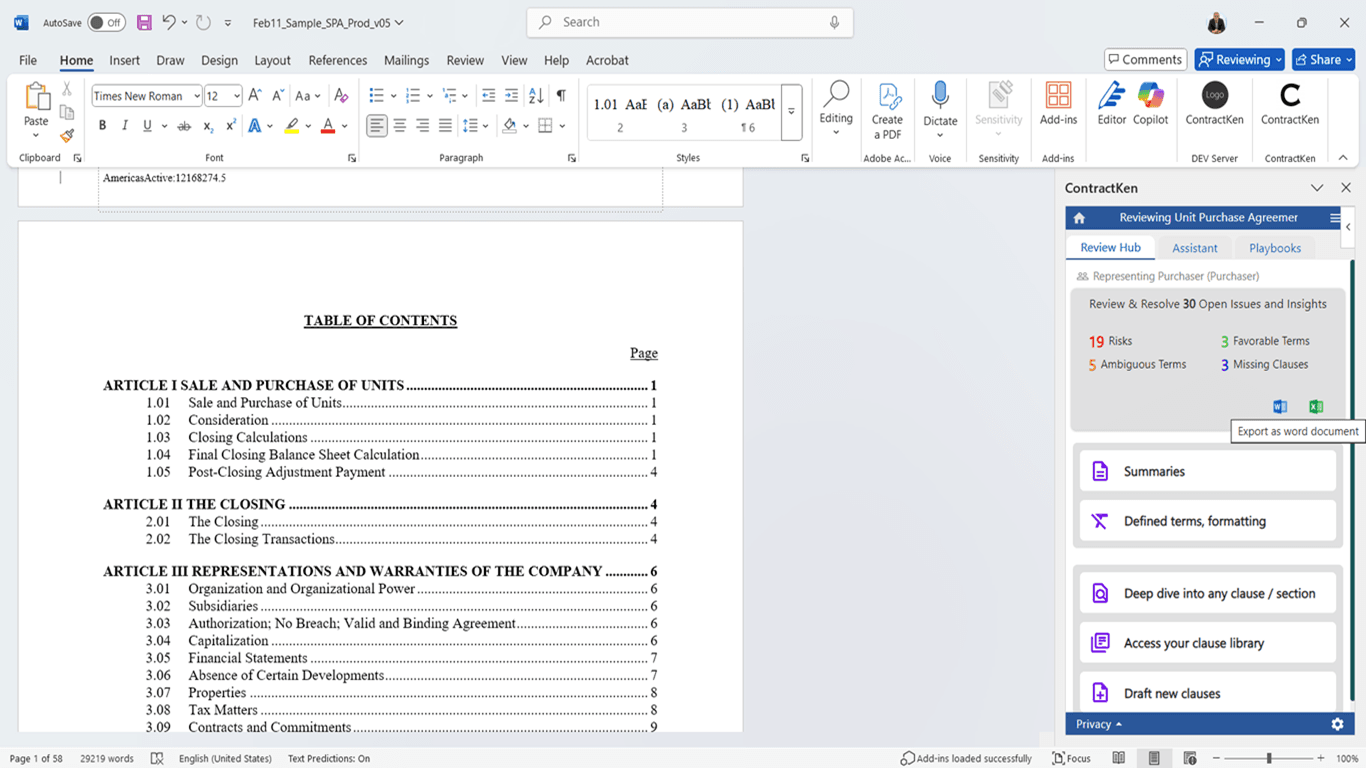Screen dimensions: 1366x768
Task: Expand the Styles gallery
Action: coord(791,111)
